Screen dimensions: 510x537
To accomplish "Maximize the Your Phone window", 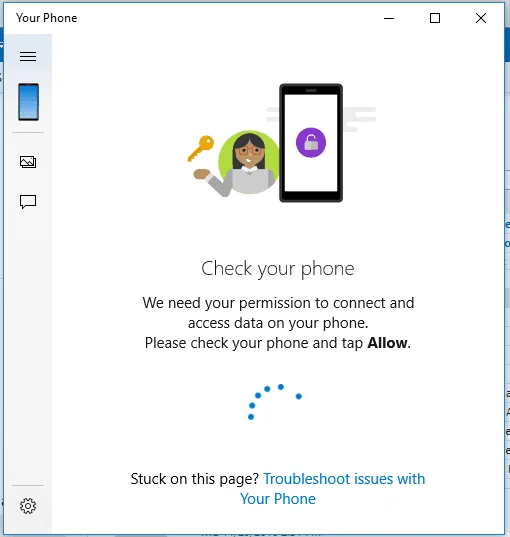I will [435, 18].
